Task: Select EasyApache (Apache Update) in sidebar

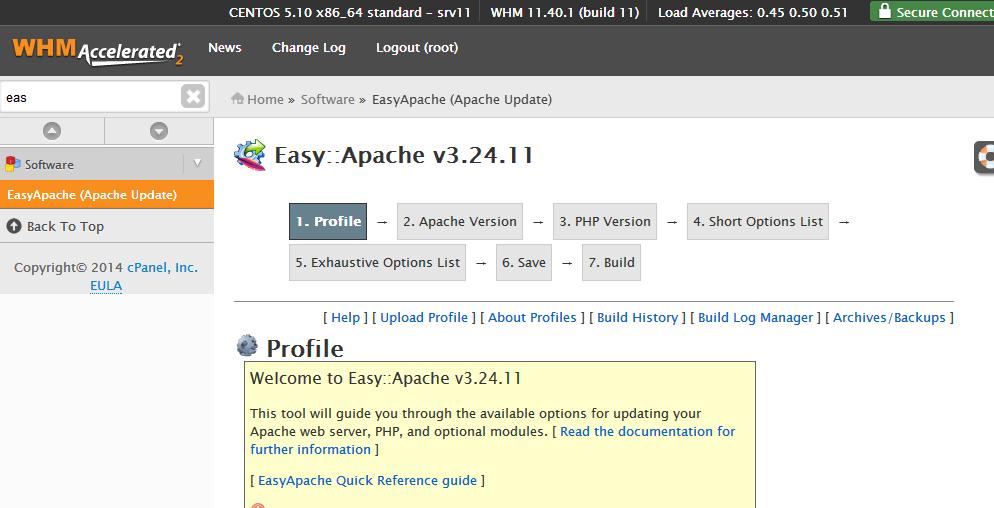Action: [92, 195]
